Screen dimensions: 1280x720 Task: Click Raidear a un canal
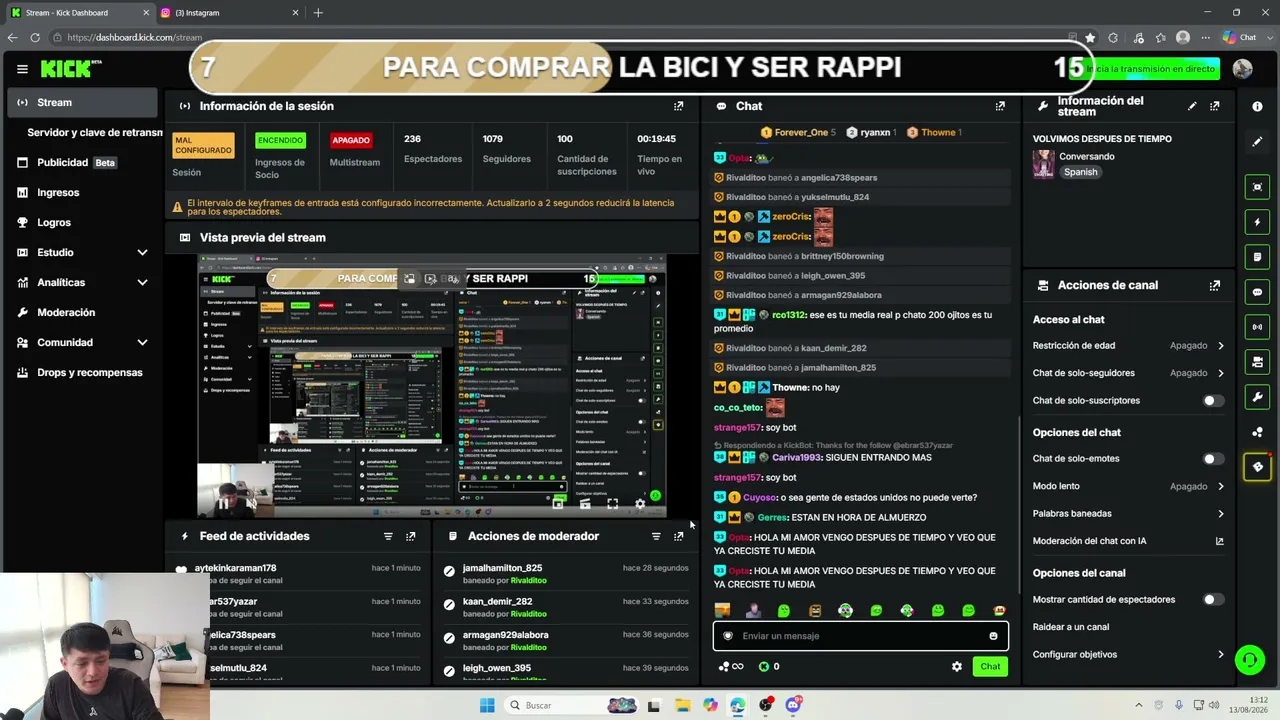(x=1071, y=627)
